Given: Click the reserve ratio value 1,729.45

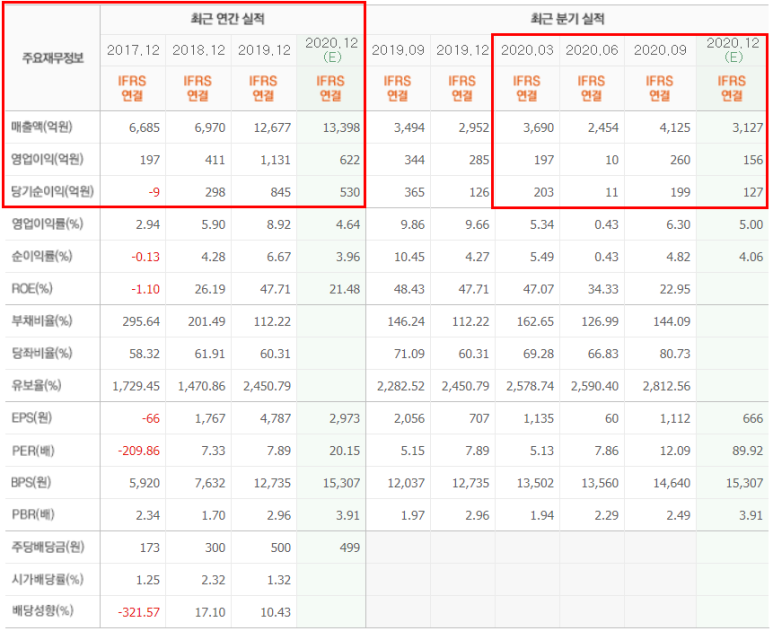Looking at the screenshot, I should pos(136,386).
